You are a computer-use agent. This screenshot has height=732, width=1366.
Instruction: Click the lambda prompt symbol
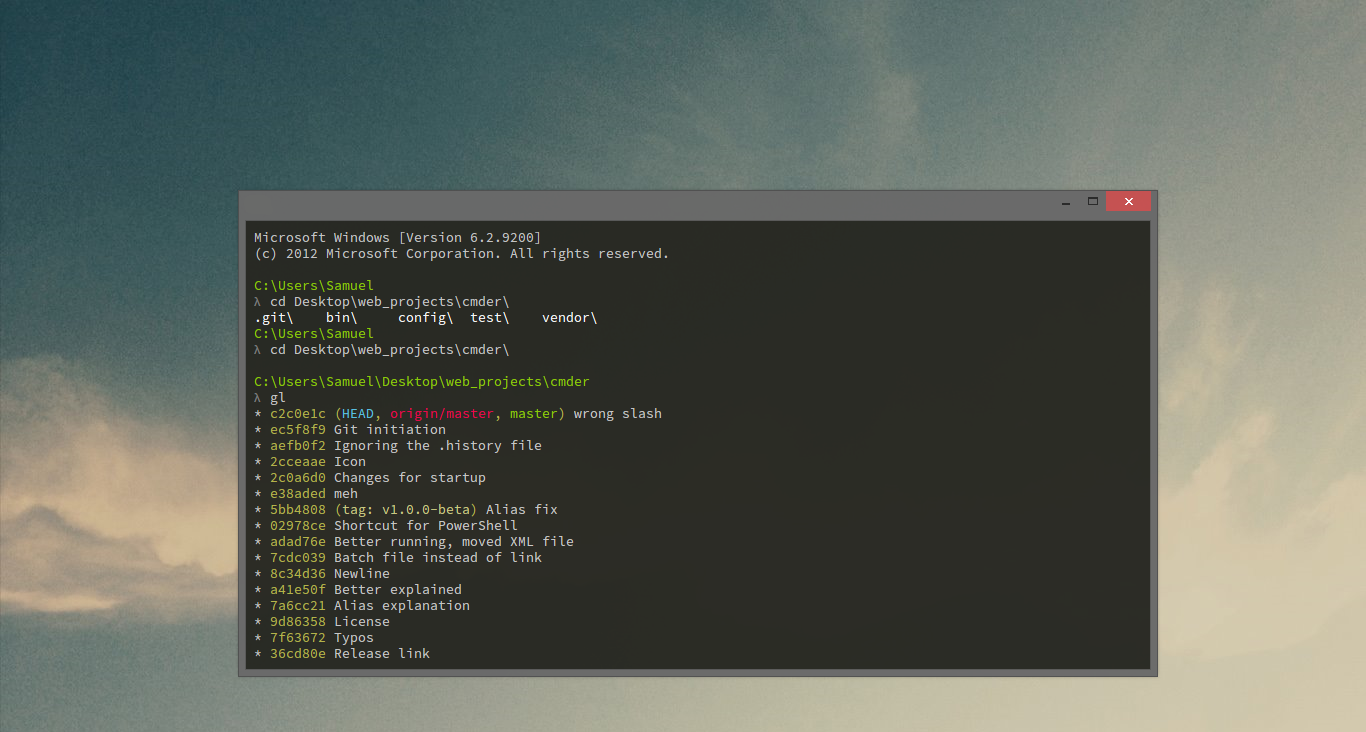click(x=256, y=397)
